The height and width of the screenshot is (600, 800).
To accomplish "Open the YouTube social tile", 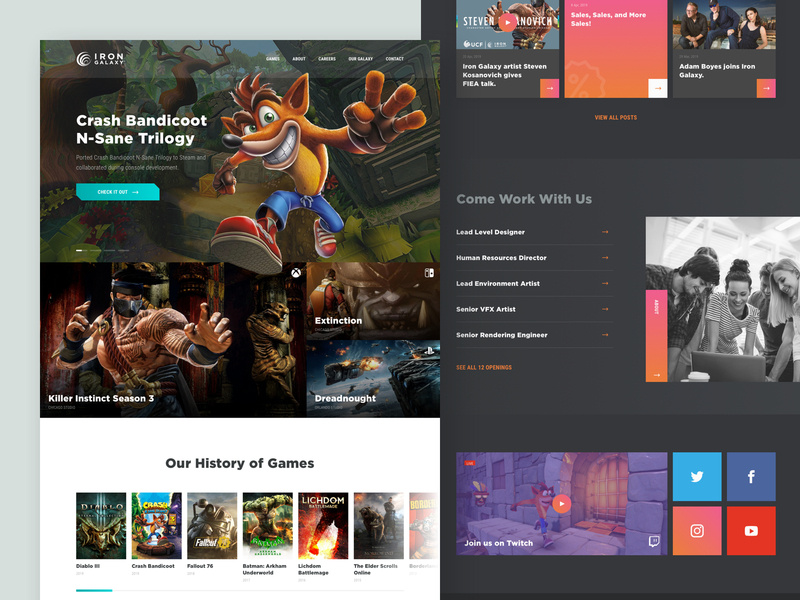I will (751, 531).
